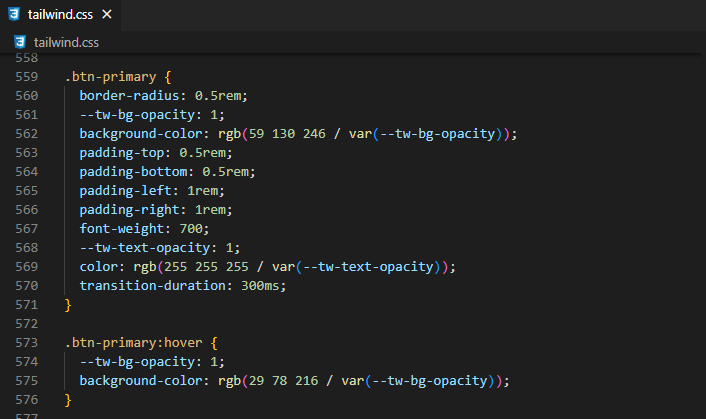706x419 pixels.
Task: Click the 0.5rem value on line 560
Action: pos(218,95)
